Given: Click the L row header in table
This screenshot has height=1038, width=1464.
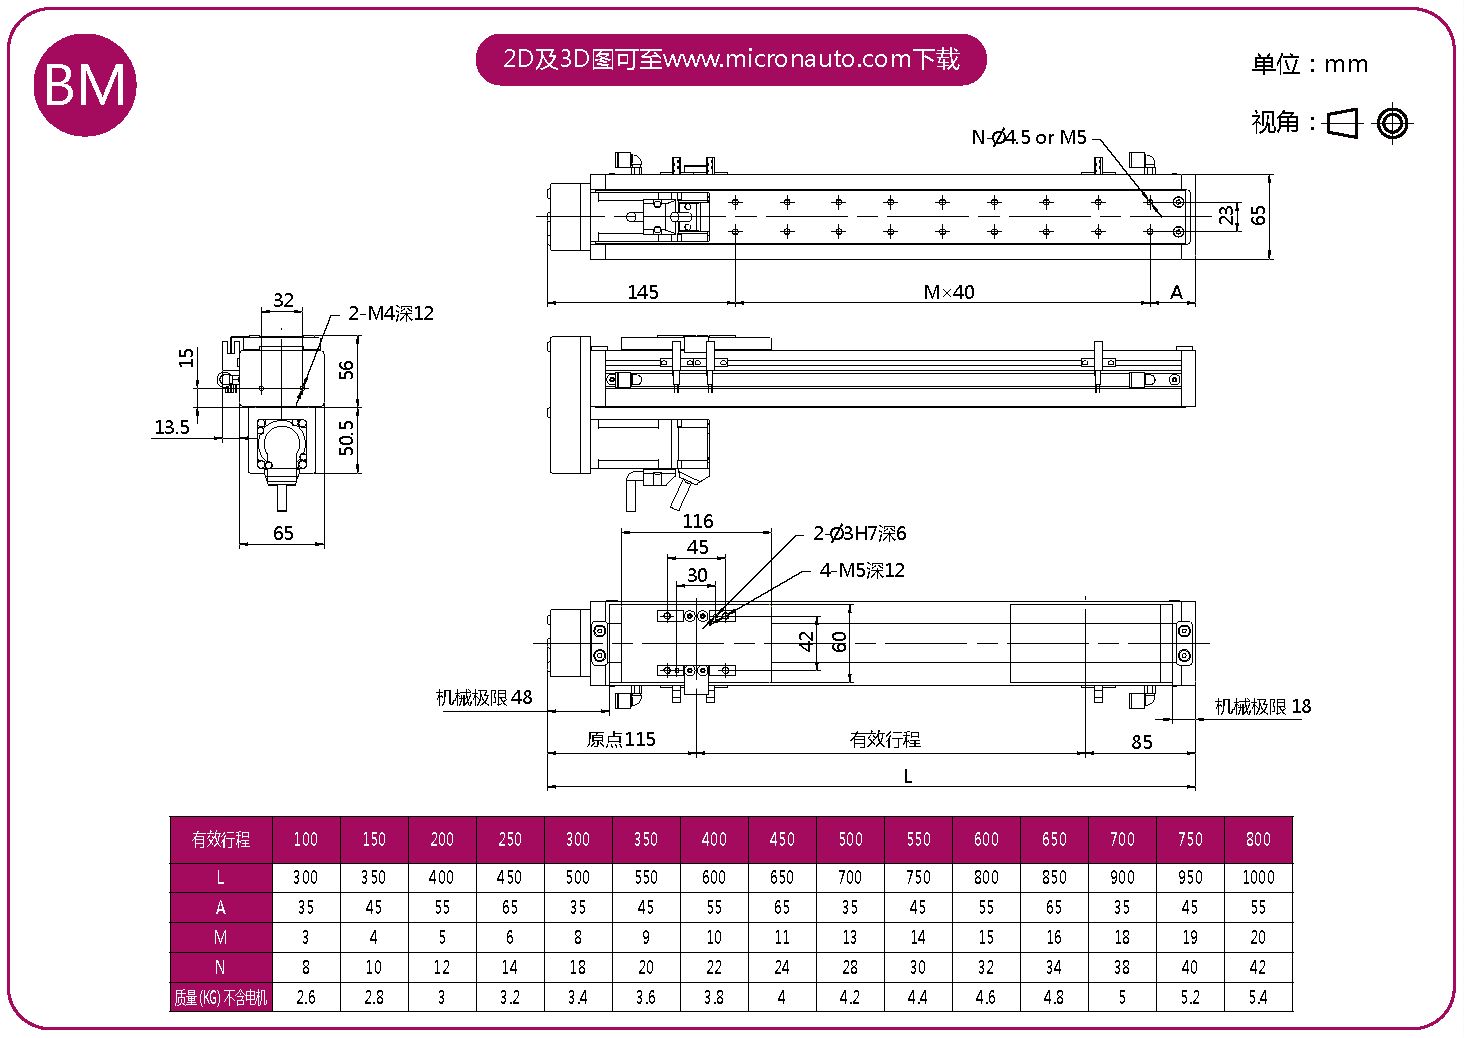Looking at the screenshot, I should click(221, 878).
